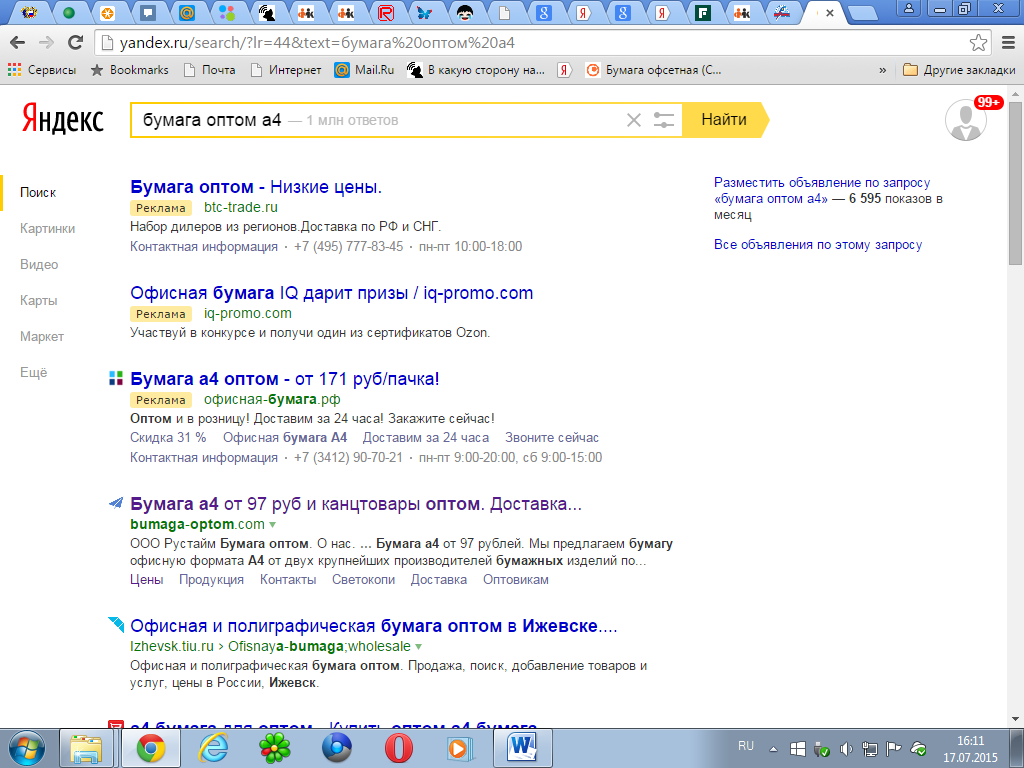Focus the Yandex search query field
The image size is (1024, 768).
pyautogui.click(x=379, y=120)
